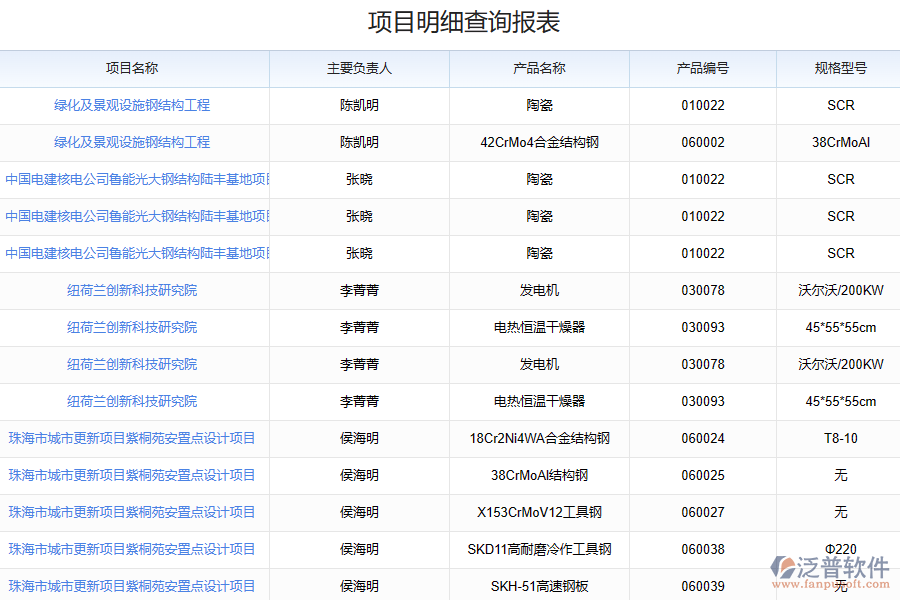Click the 产品名称 column header
The width and height of the screenshot is (900, 600).
point(539,69)
